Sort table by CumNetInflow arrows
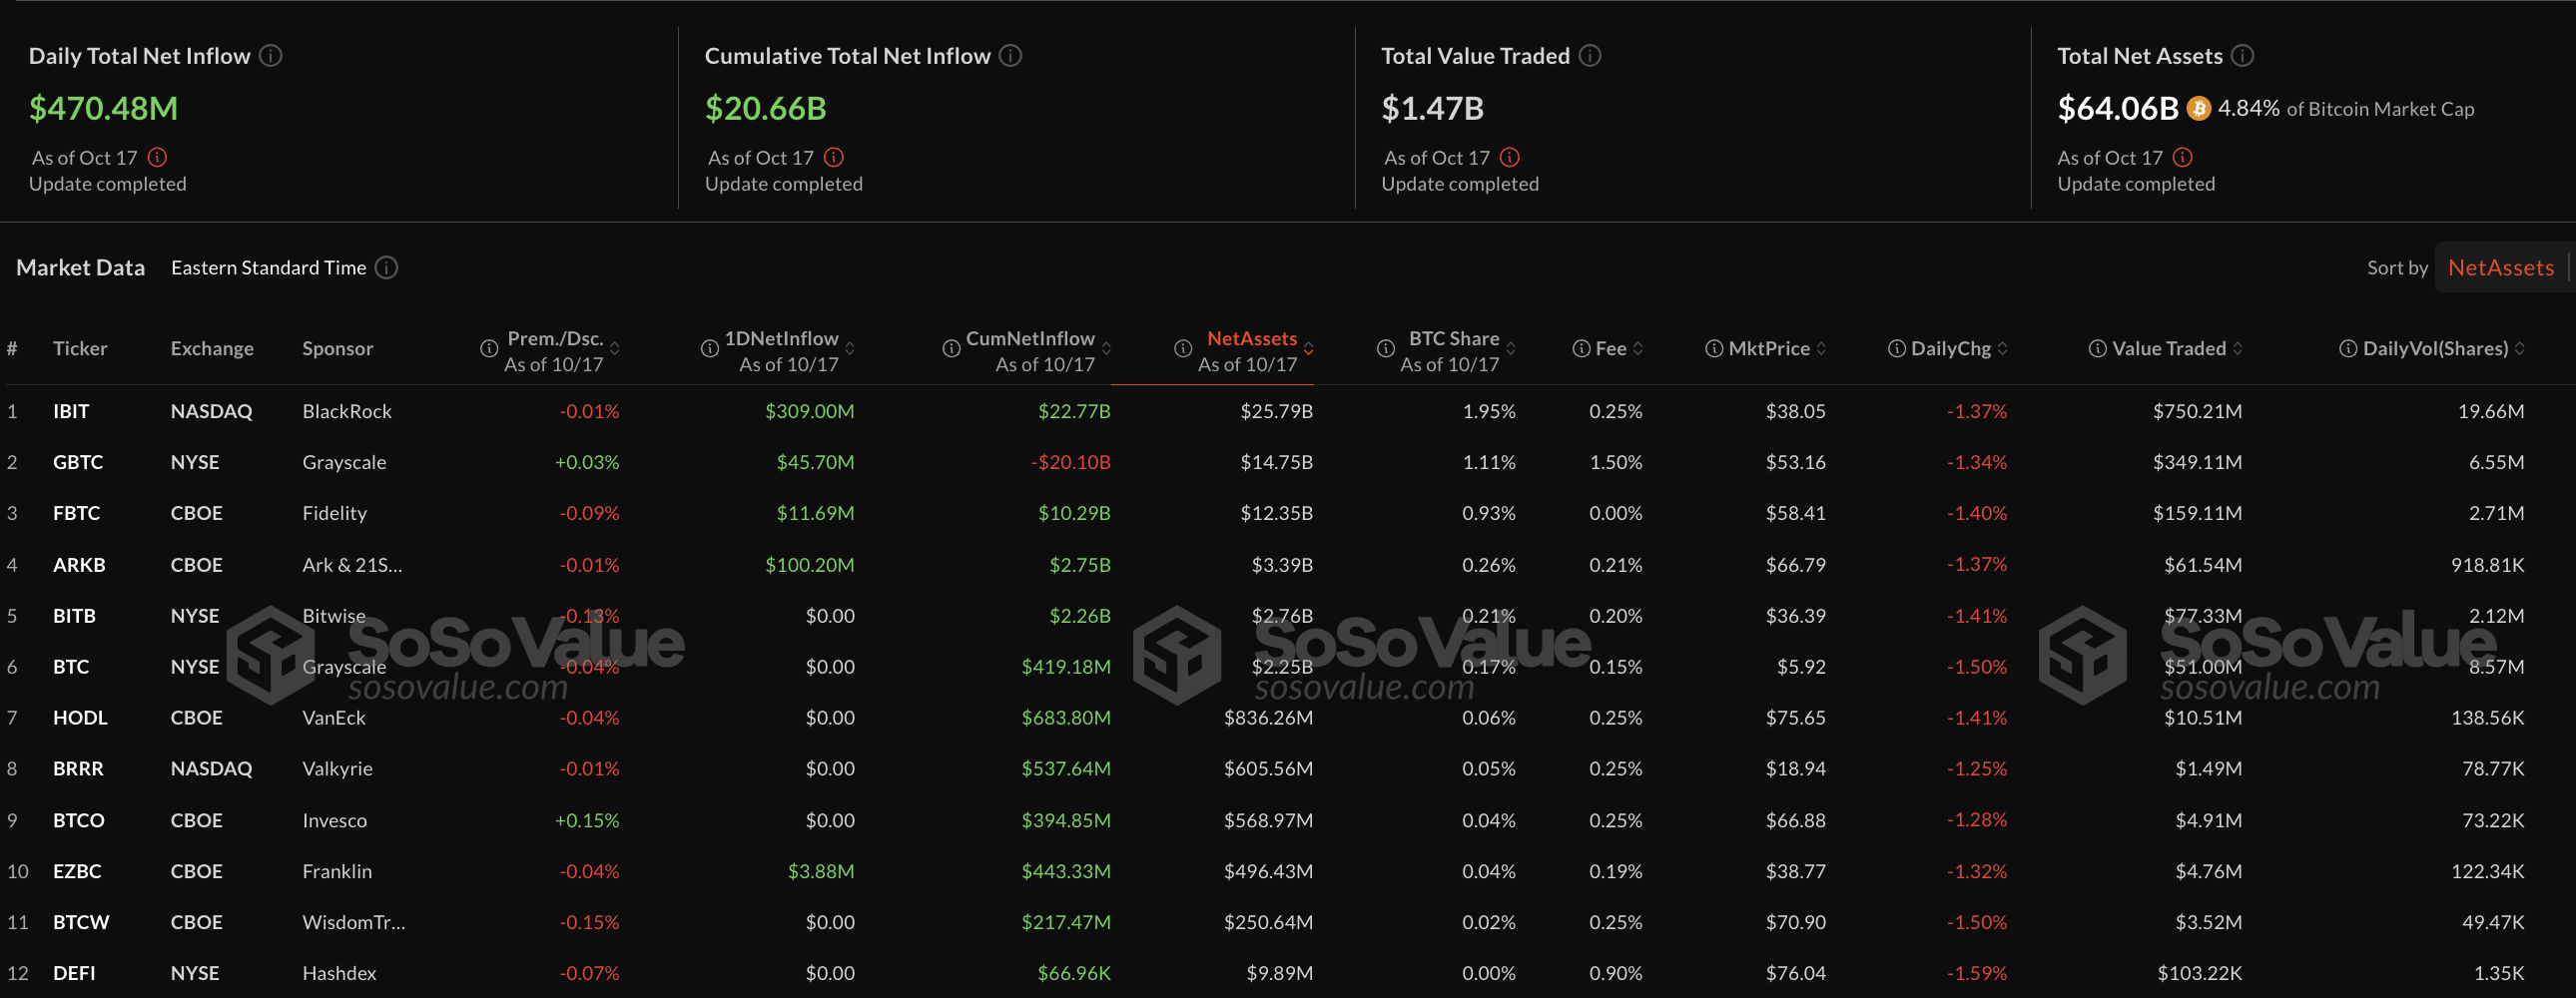2576x998 pixels. point(1106,348)
